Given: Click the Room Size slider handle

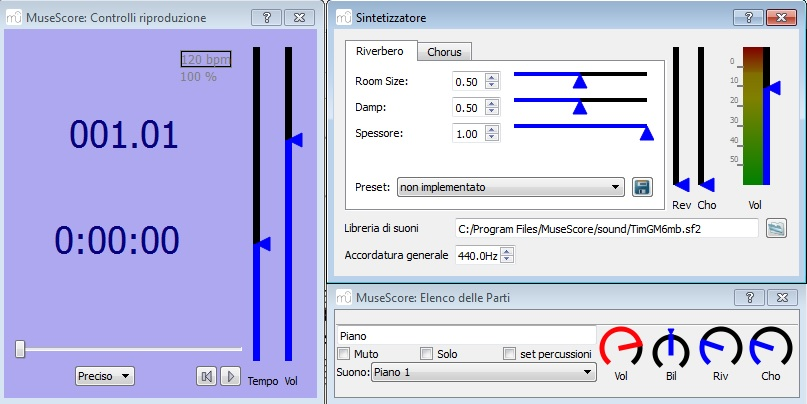Looking at the screenshot, I should [579, 81].
